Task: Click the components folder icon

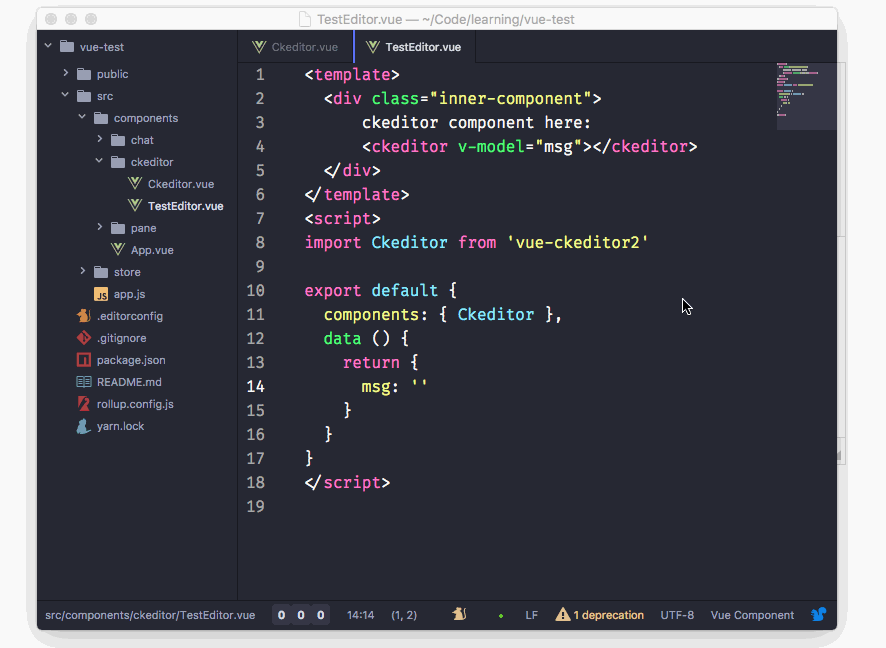Action: 101,118
